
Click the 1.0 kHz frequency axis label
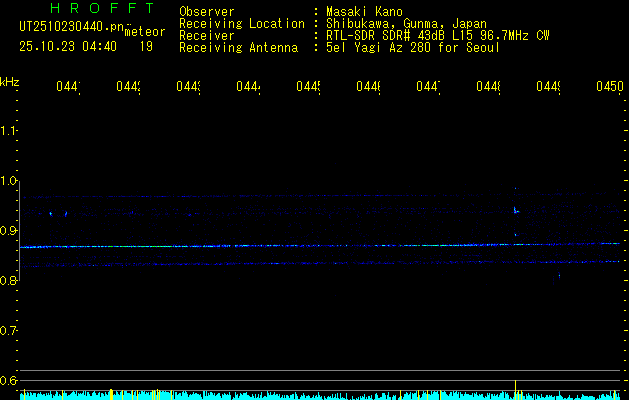point(9,181)
